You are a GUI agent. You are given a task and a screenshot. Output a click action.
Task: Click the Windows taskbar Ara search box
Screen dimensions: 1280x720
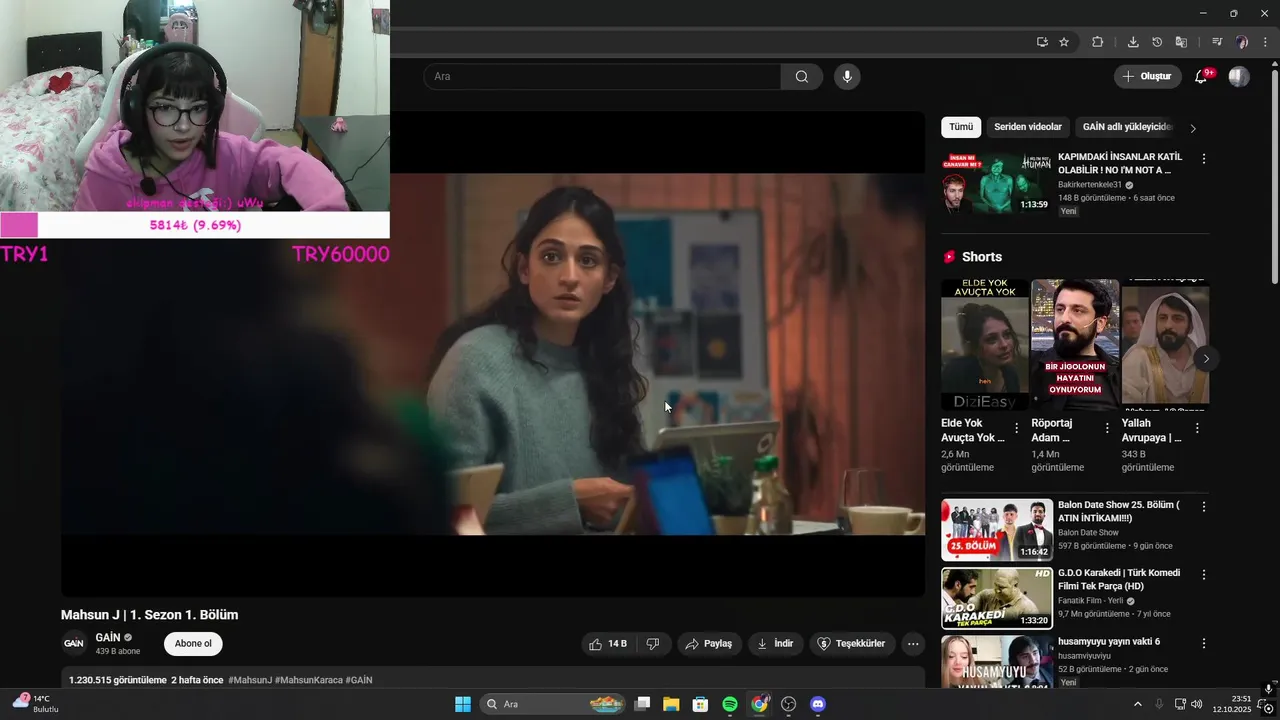click(x=553, y=704)
